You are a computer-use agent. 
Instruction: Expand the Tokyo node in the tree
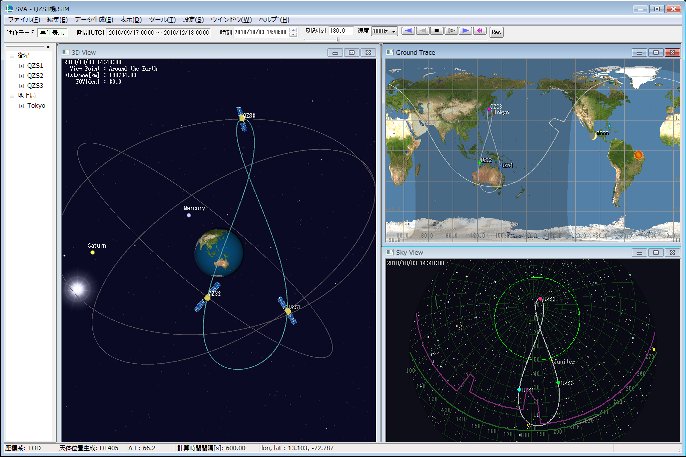coord(21,105)
